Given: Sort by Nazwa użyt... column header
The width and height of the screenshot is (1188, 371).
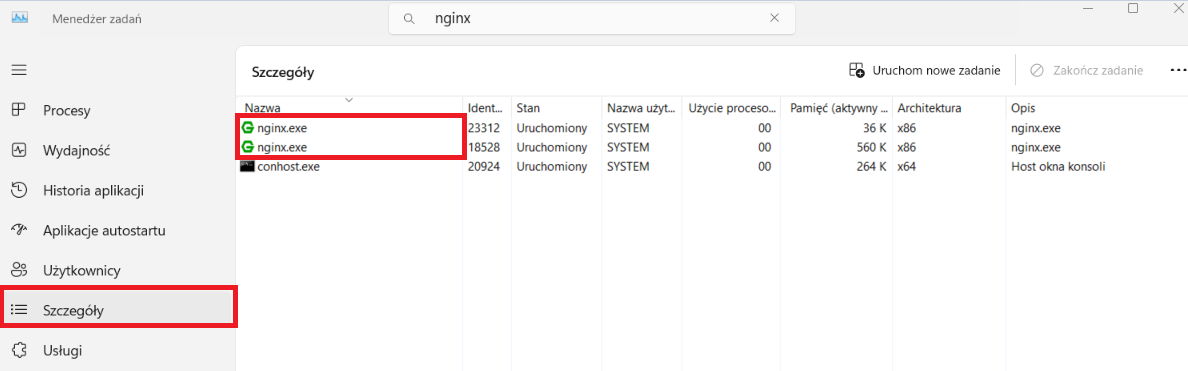Looking at the screenshot, I should click(642, 108).
